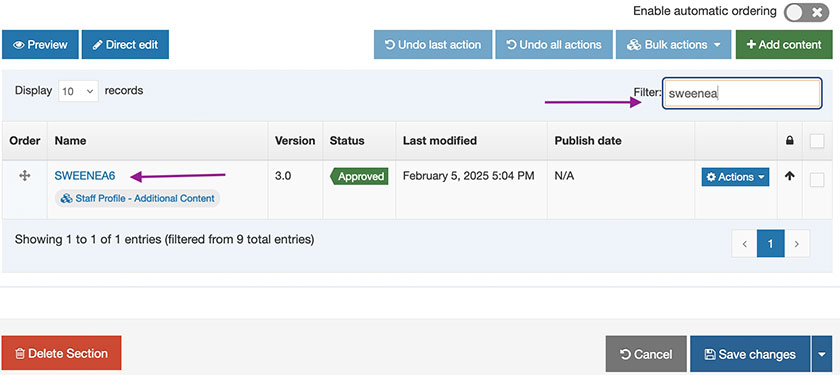
Task: Expand Actions dropdown for SWEENEA6
Action: [x=736, y=177]
